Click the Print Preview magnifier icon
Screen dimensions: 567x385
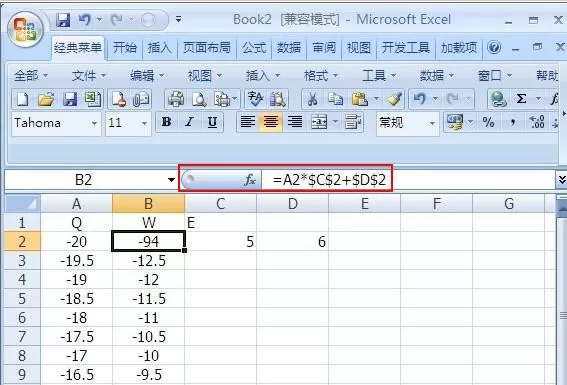coord(199,99)
